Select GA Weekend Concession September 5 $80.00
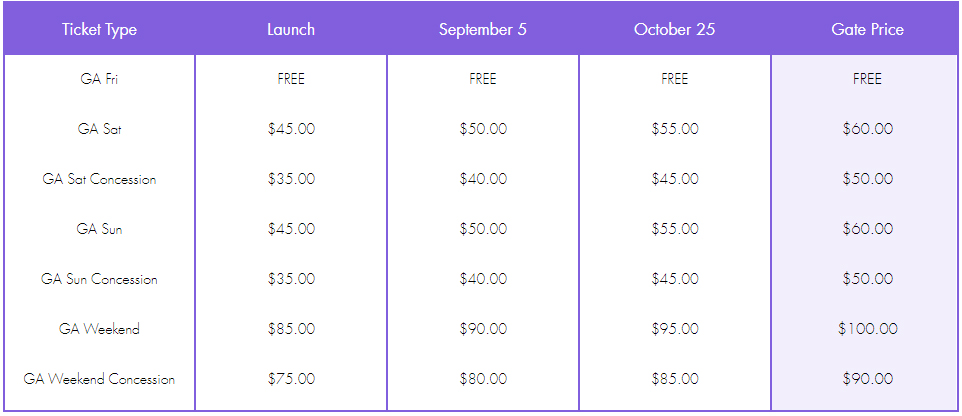Screen dimensions: 962x416 pos(483,379)
